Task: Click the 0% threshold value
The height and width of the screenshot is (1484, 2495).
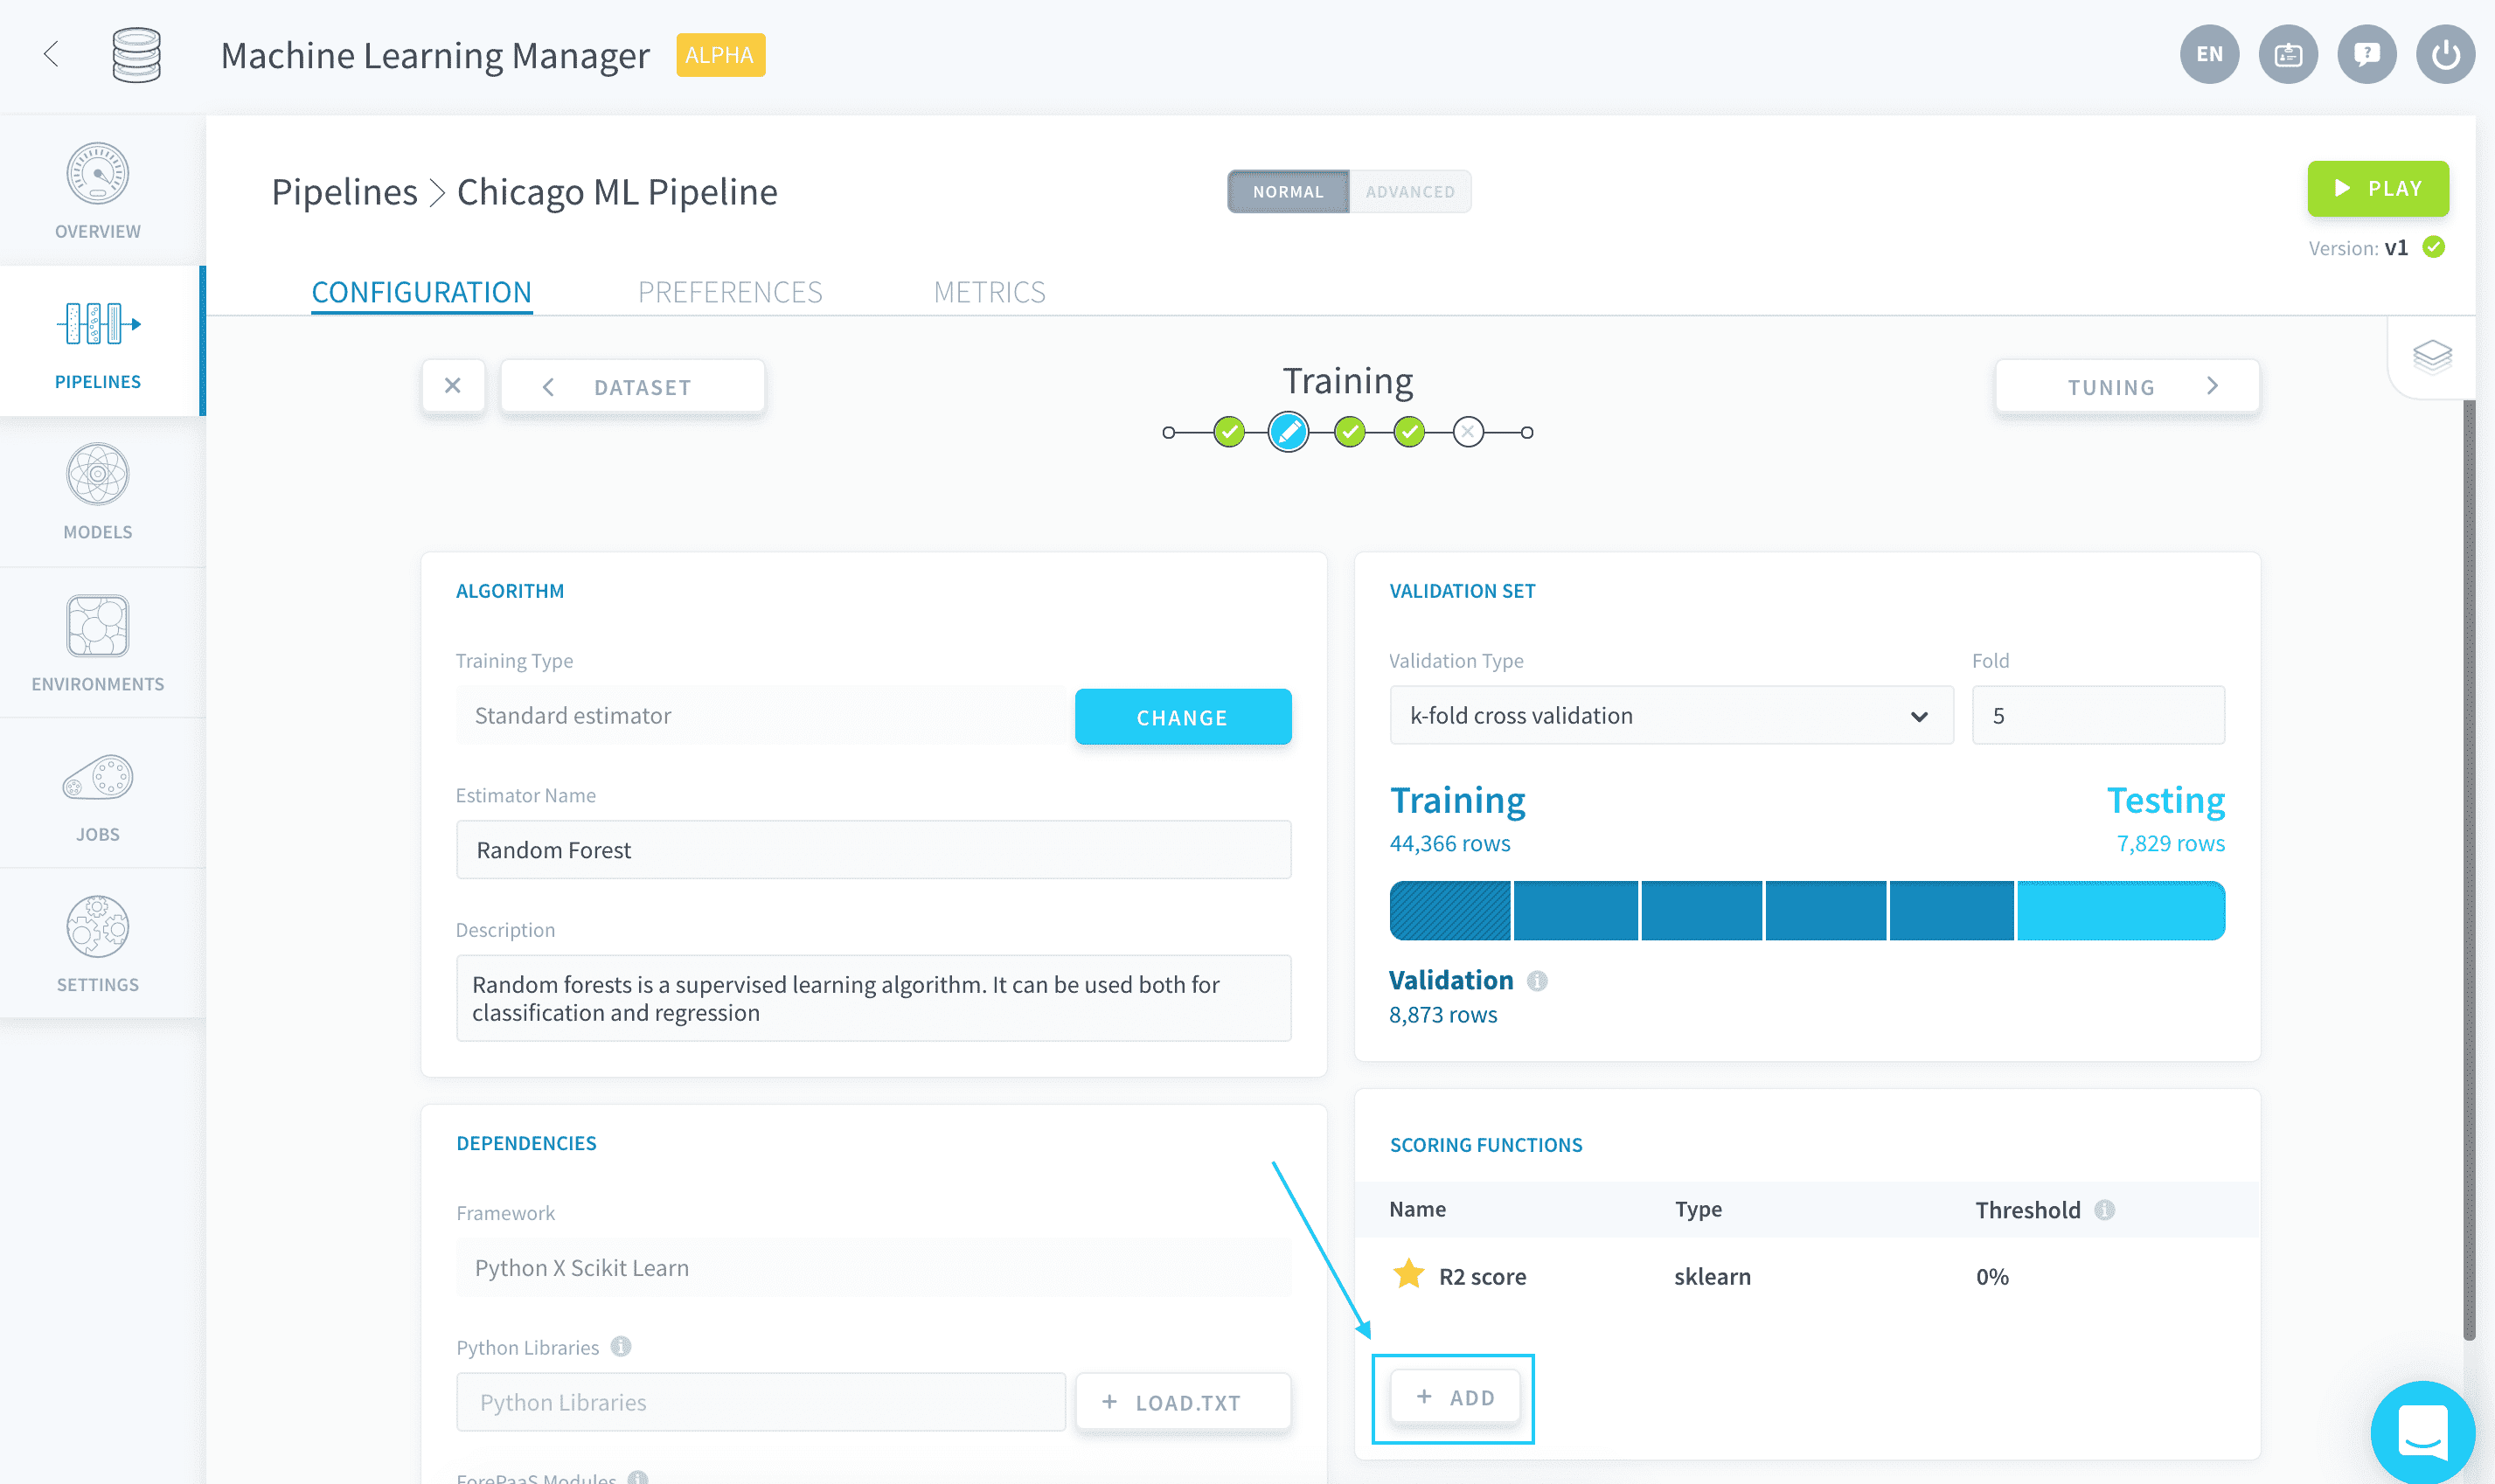Action: (x=1992, y=1276)
